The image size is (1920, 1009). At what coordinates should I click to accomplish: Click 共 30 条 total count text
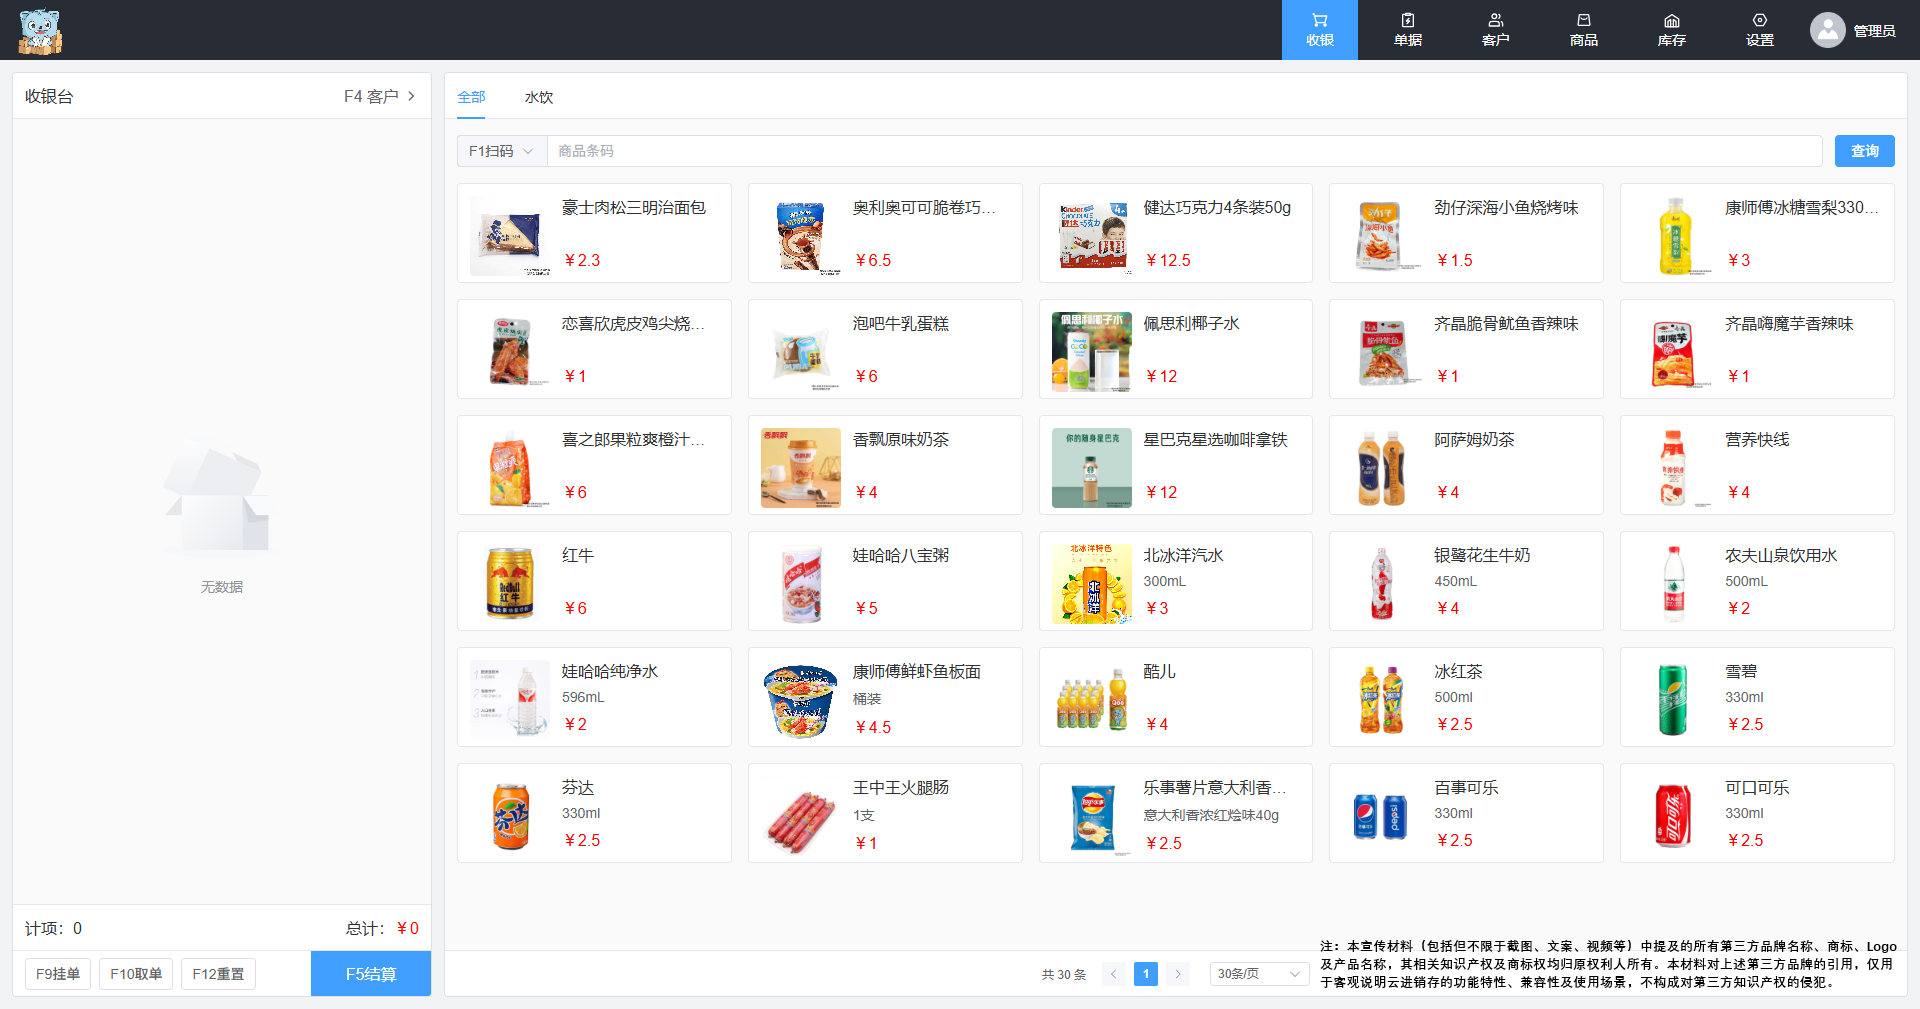[1063, 974]
